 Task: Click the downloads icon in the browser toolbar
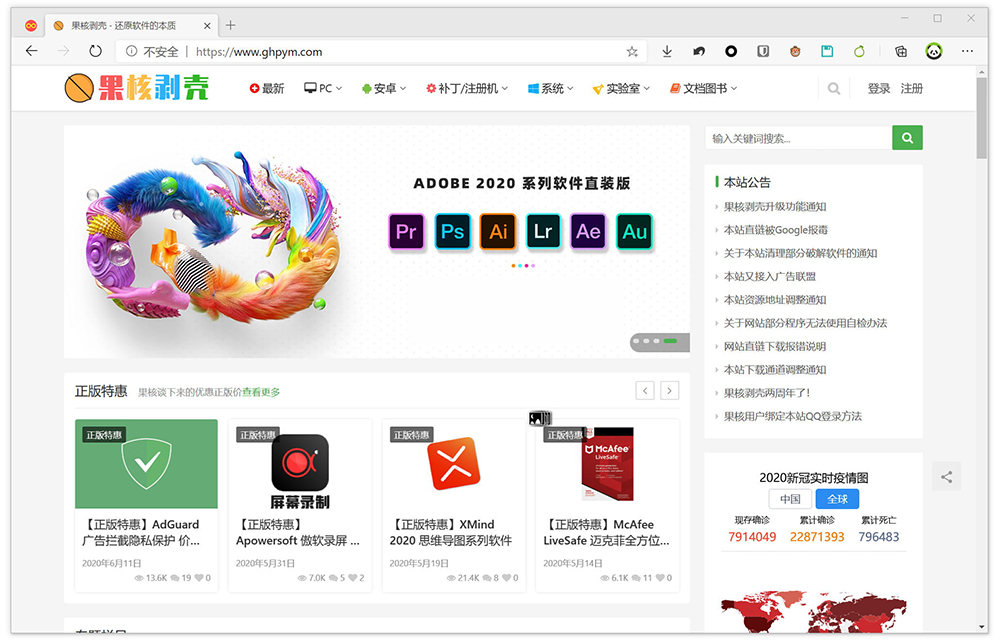(x=668, y=51)
